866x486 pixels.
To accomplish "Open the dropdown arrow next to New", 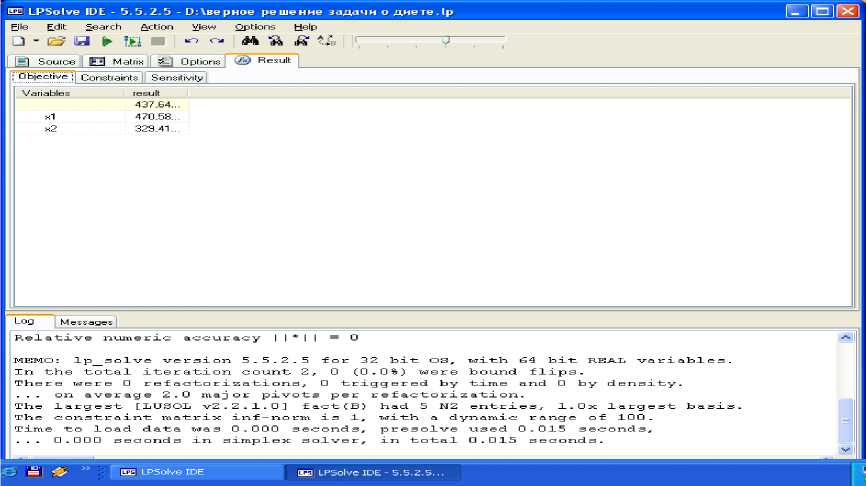I will (36, 41).
